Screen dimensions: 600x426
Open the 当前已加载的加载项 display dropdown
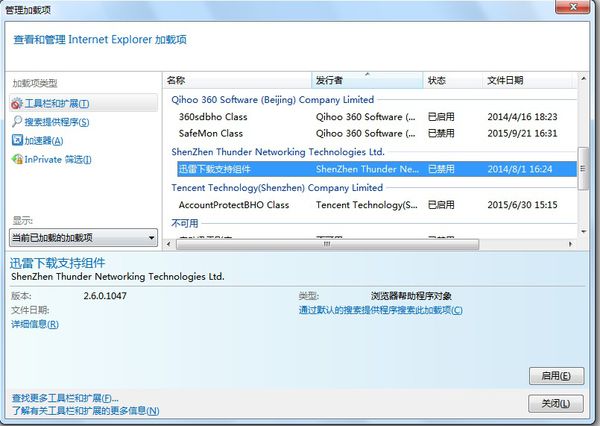83,238
